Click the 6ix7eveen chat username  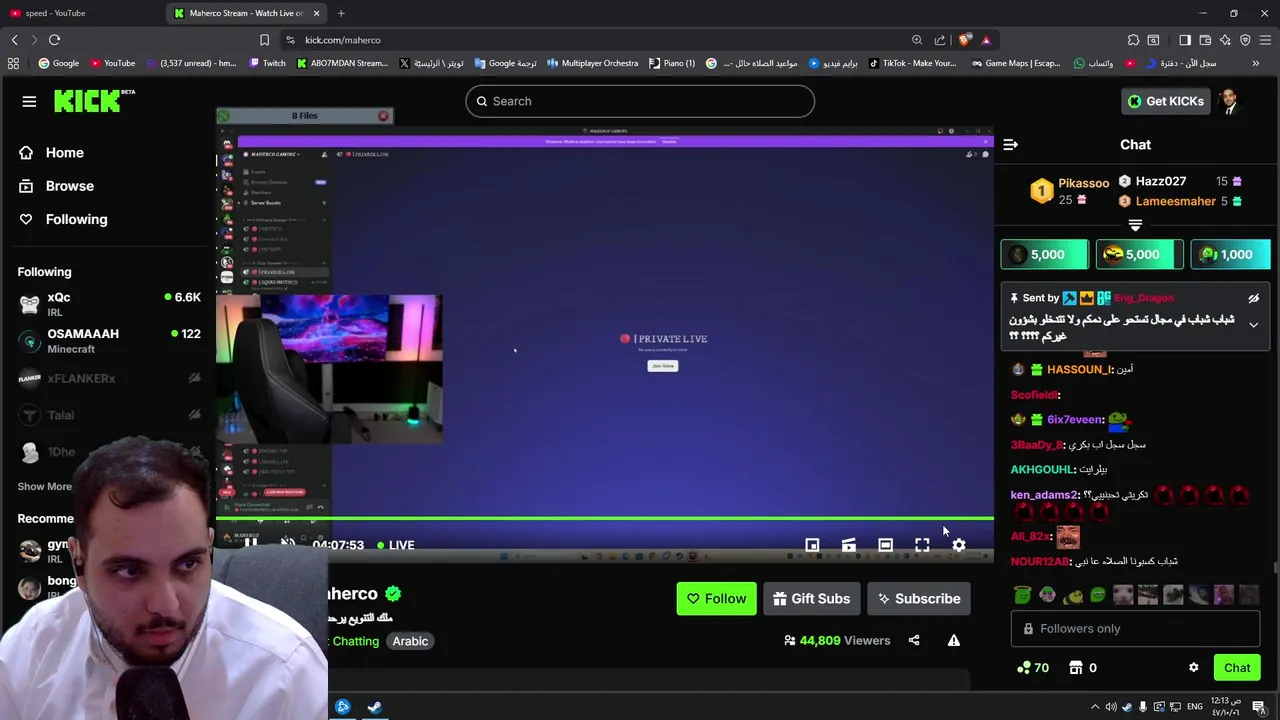click(1075, 420)
